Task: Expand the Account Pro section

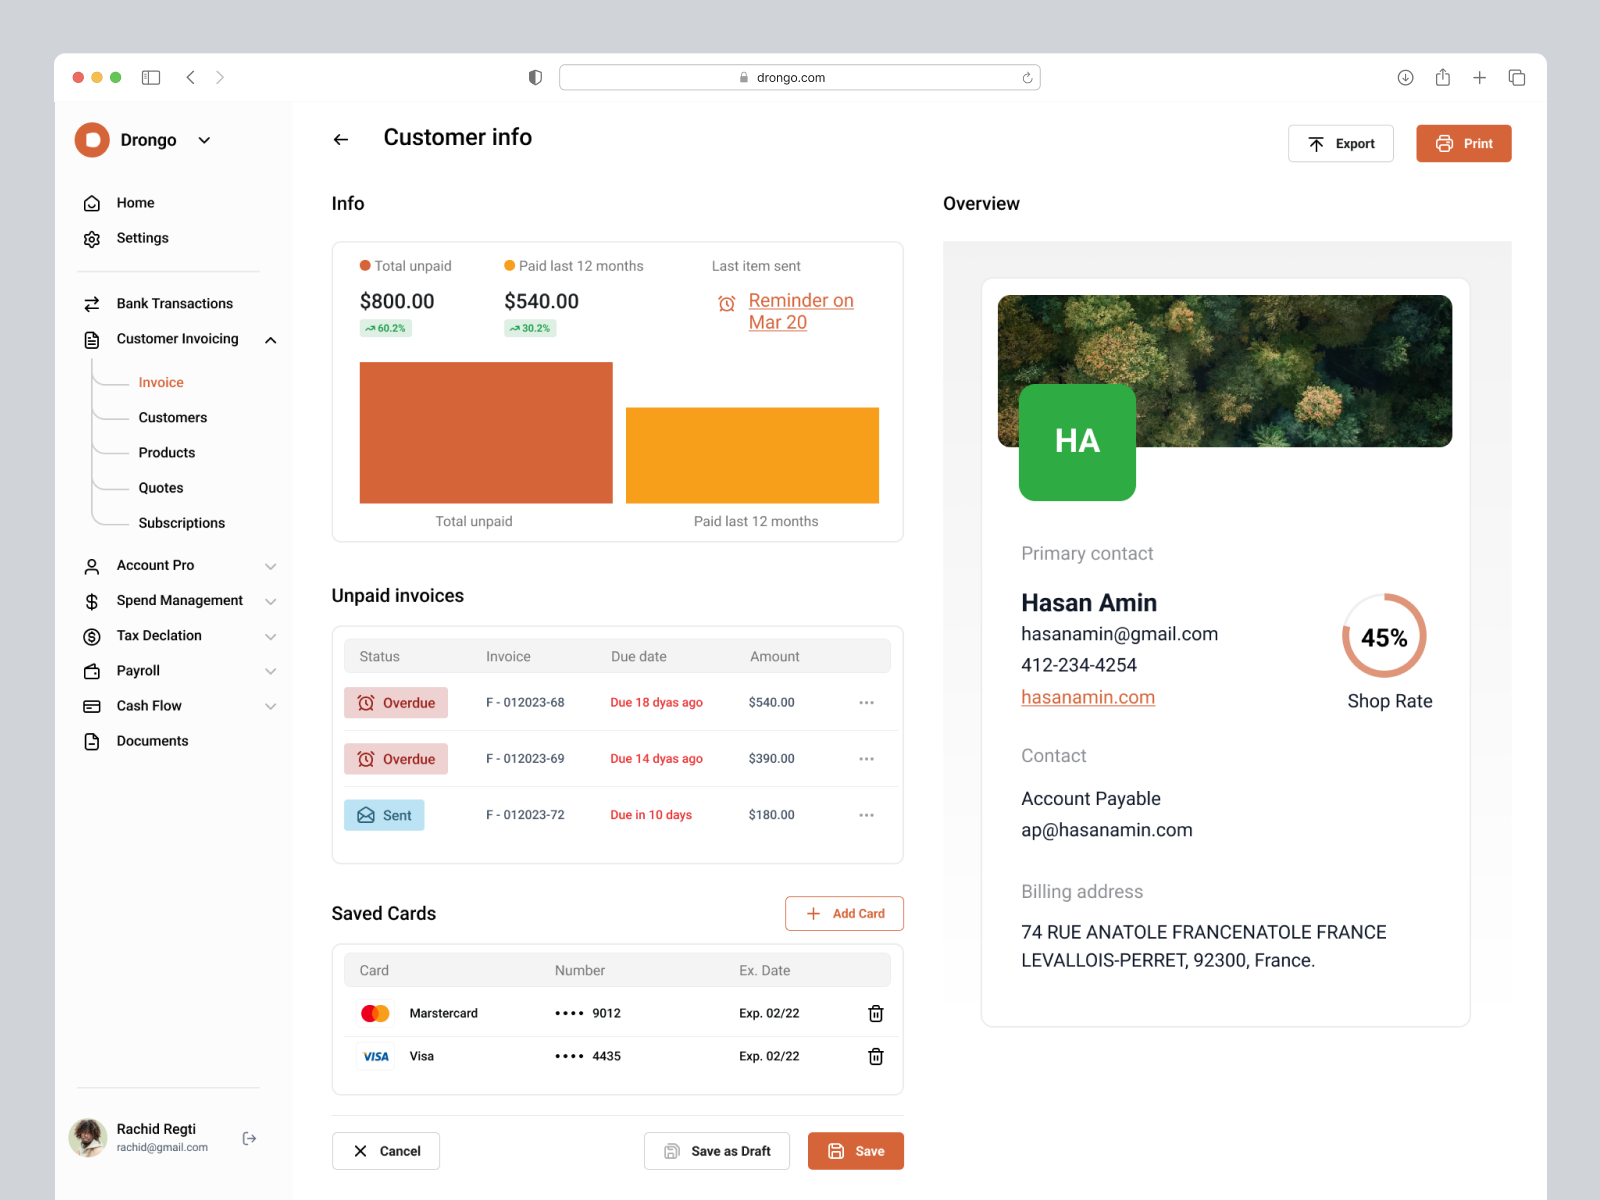Action: tap(270, 565)
